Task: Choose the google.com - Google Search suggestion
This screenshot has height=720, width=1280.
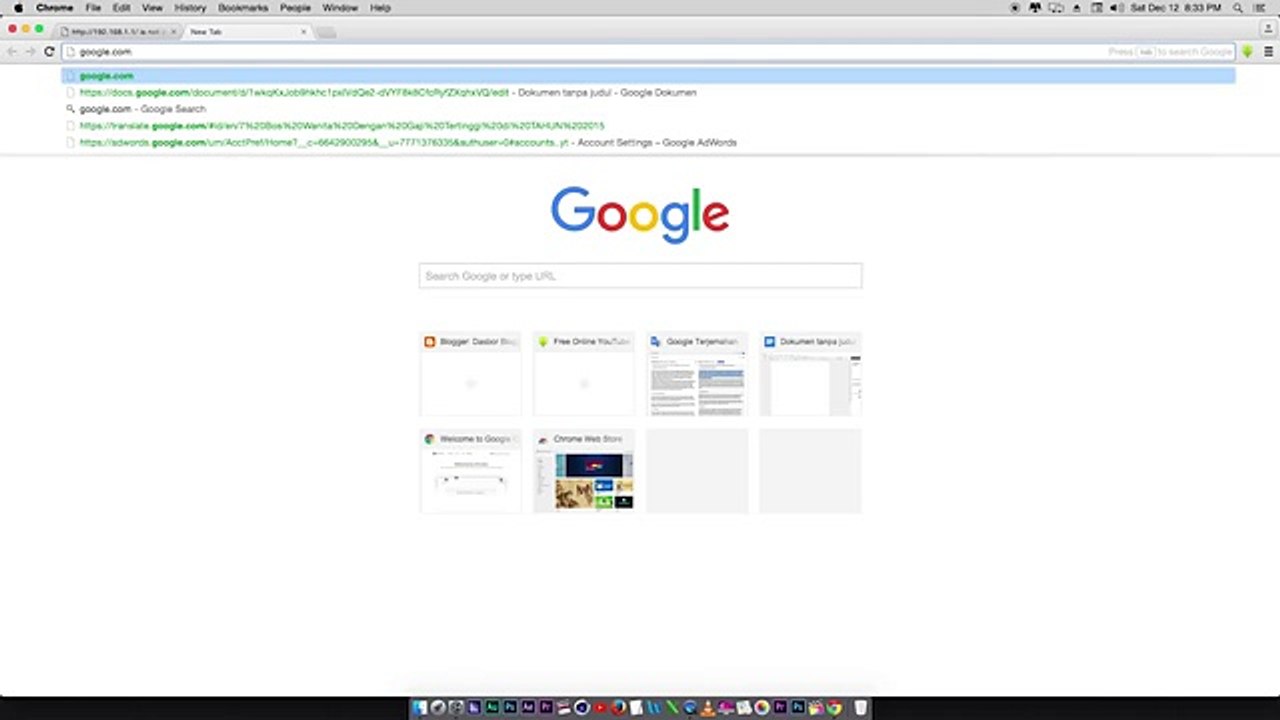Action: click(648, 109)
